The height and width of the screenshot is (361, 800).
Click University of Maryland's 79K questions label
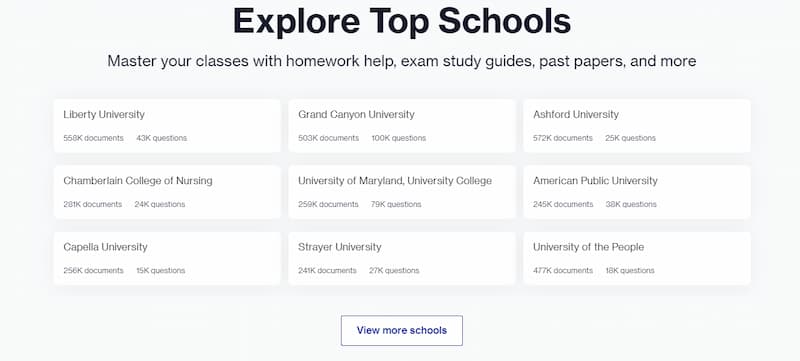tap(396, 204)
